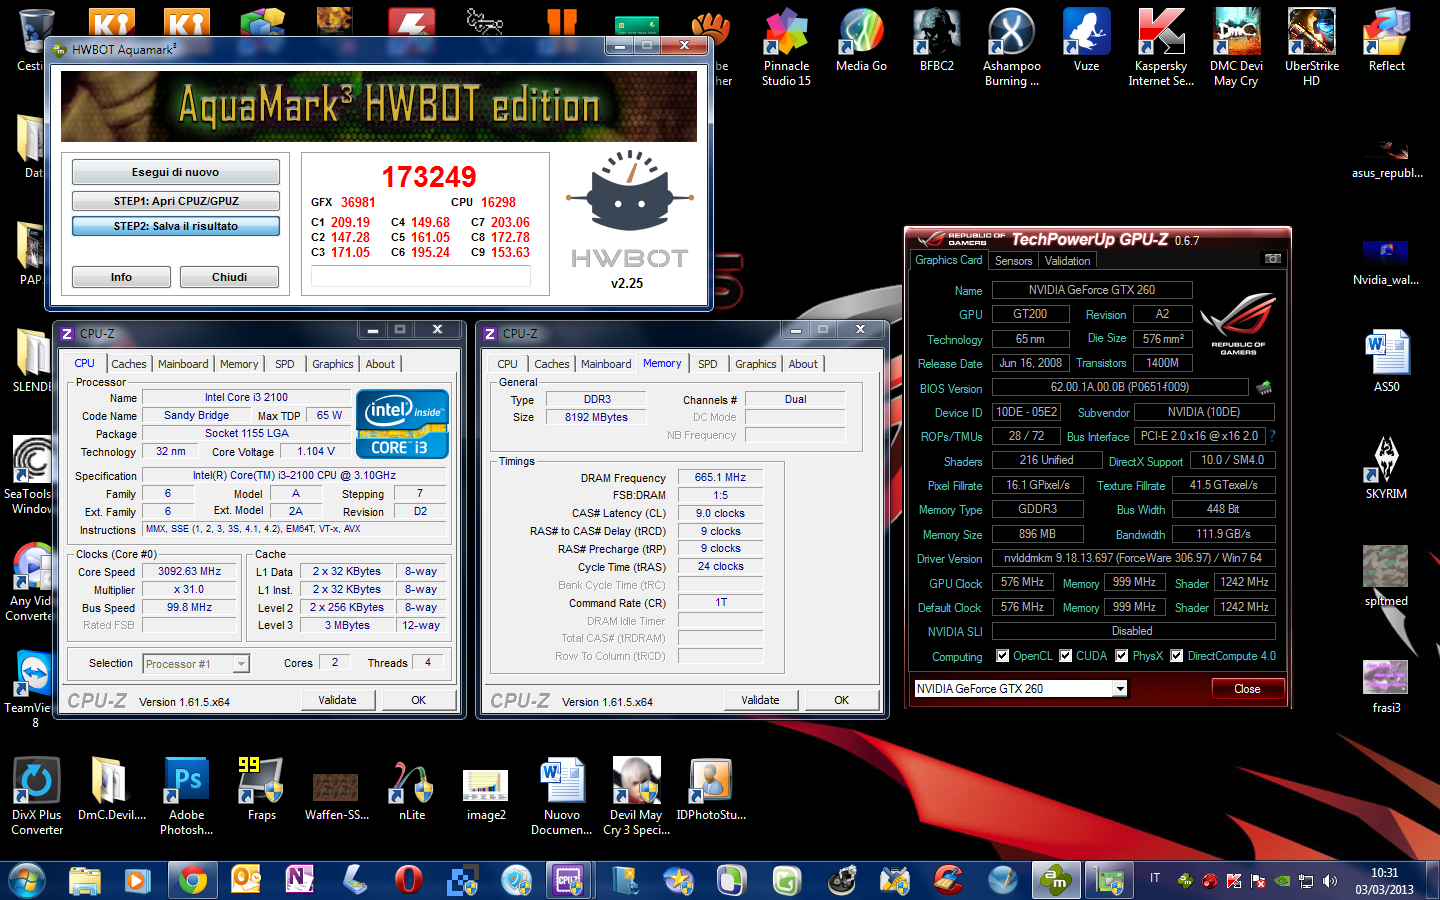
Task: Open the Reflect desktop shortcut
Action: click(x=1386, y=42)
